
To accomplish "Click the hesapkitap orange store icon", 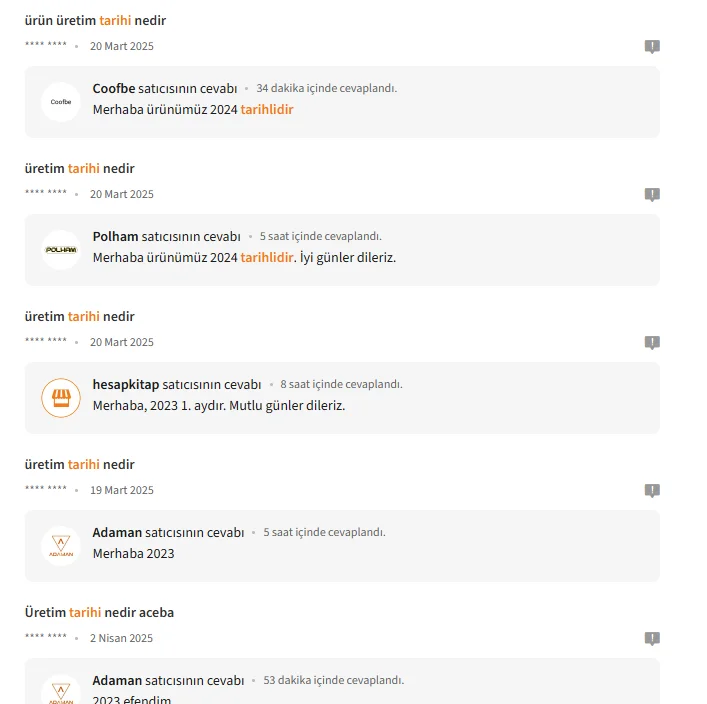I will tap(61, 398).
